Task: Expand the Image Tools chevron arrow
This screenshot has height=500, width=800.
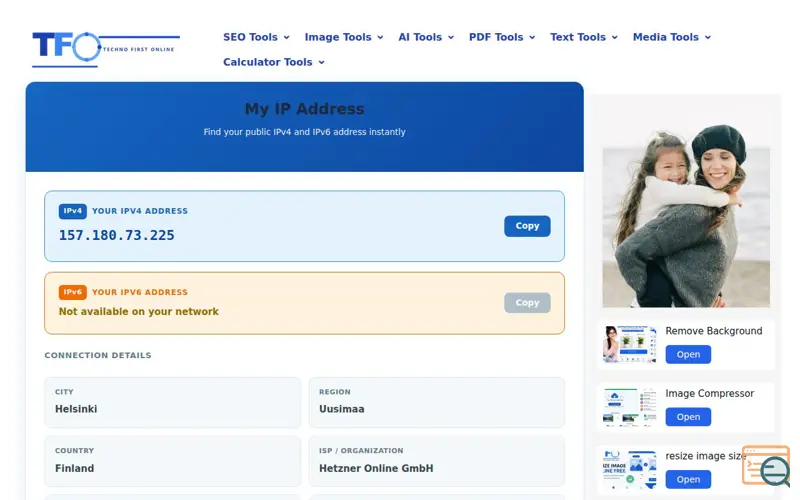Action: pos(380,37)
